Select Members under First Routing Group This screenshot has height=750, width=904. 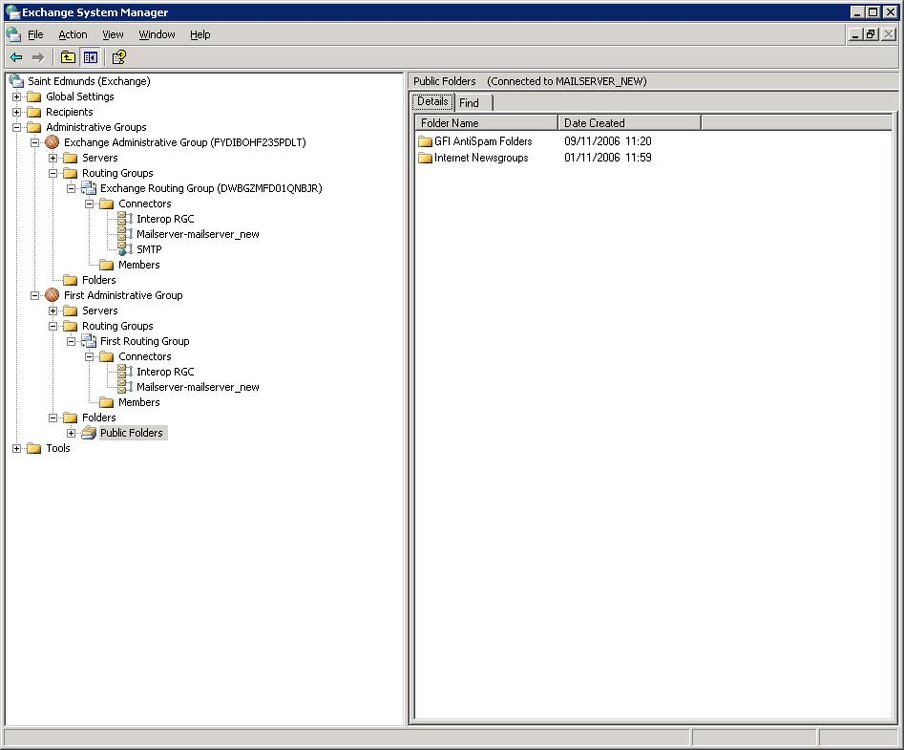139,402
